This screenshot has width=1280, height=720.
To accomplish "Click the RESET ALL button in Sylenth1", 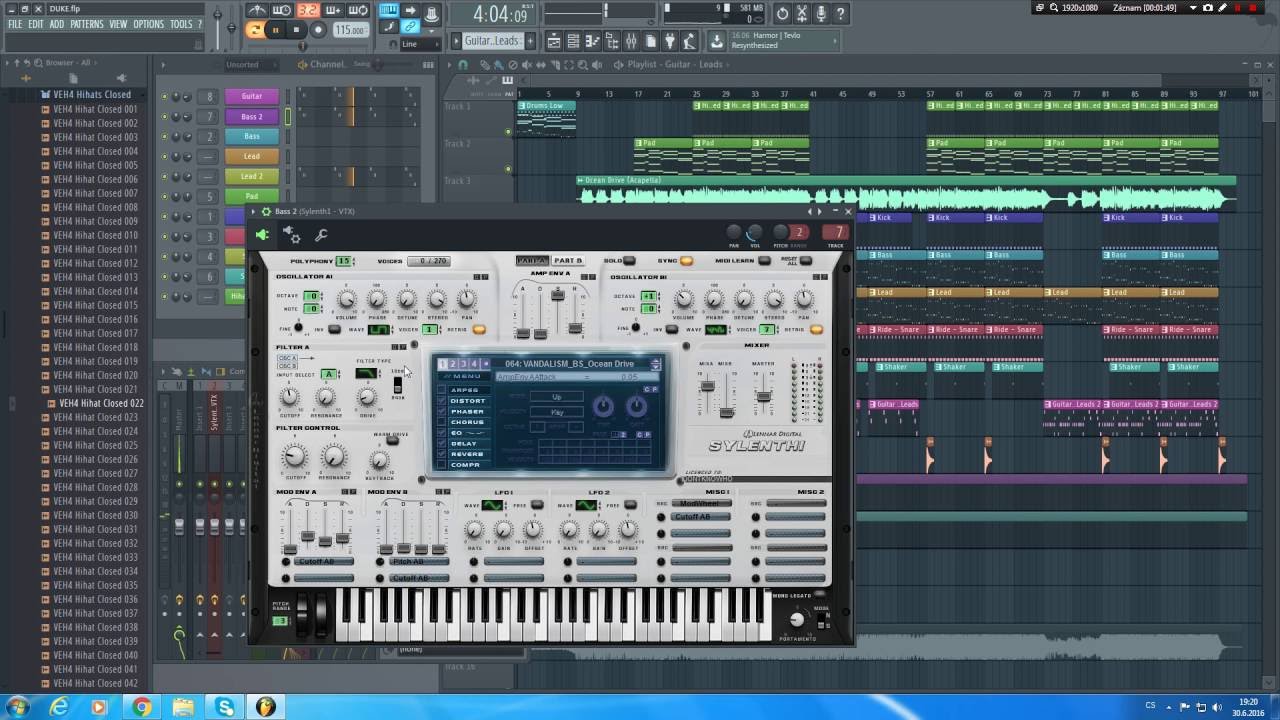I will click(x=806, y=261).
